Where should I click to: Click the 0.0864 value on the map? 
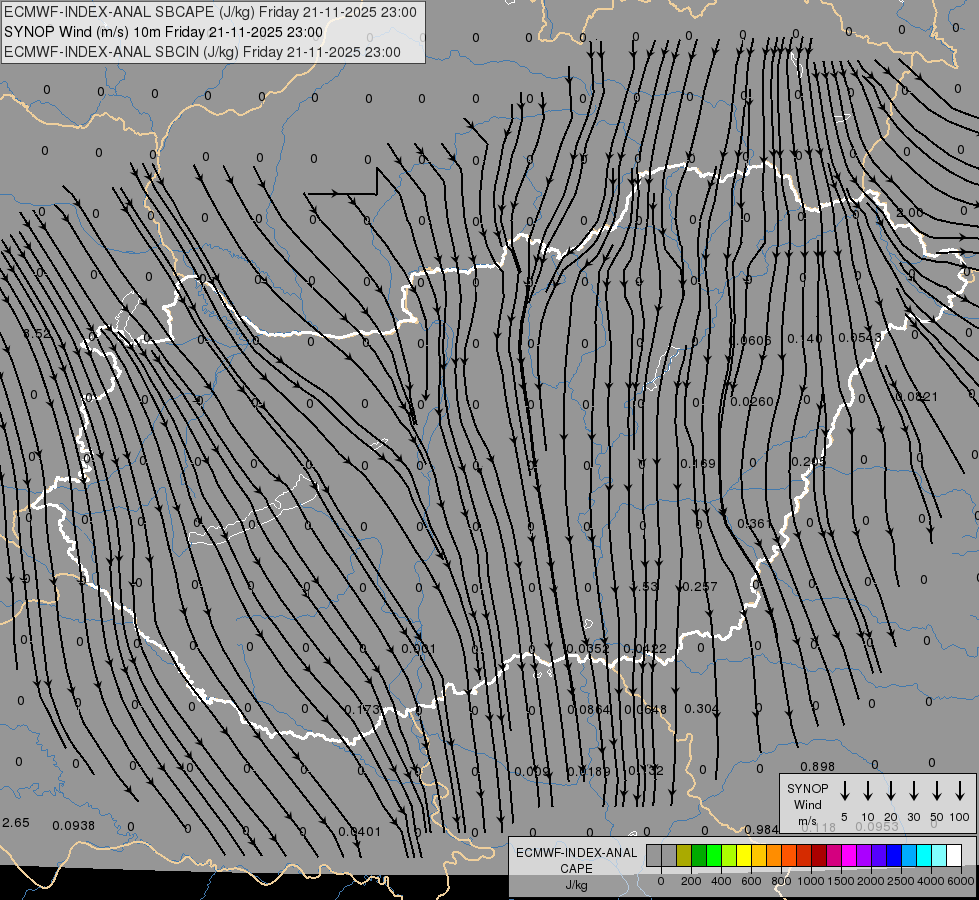coord(588,710)
